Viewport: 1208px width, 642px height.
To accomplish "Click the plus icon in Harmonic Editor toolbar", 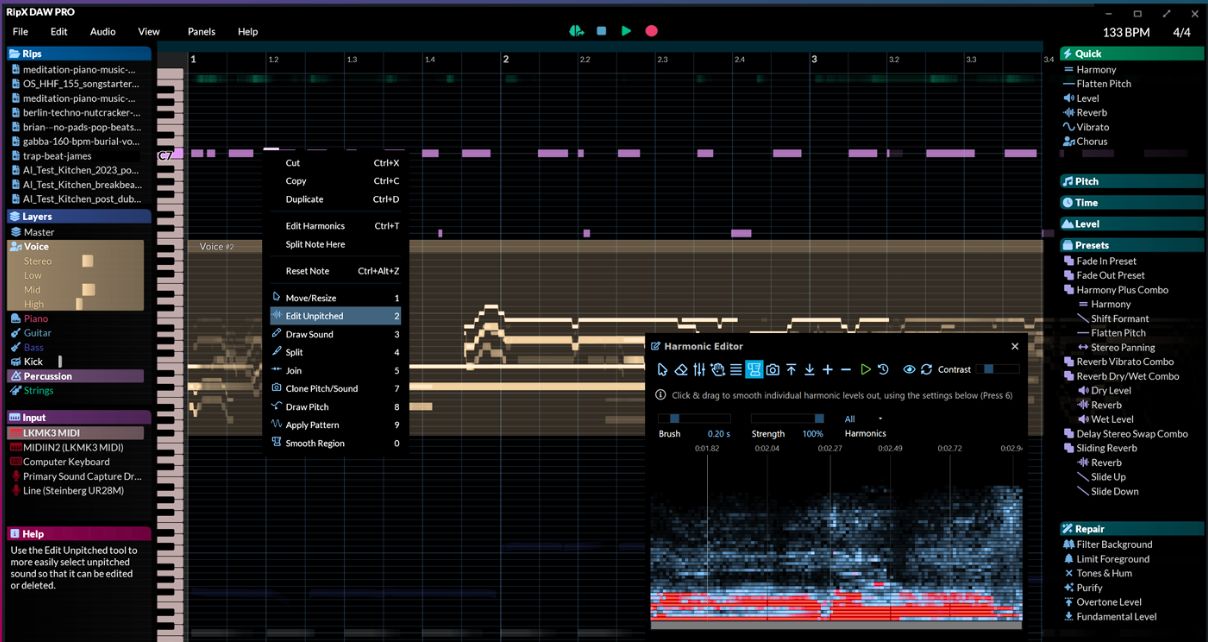I will [x=828, y=370].
